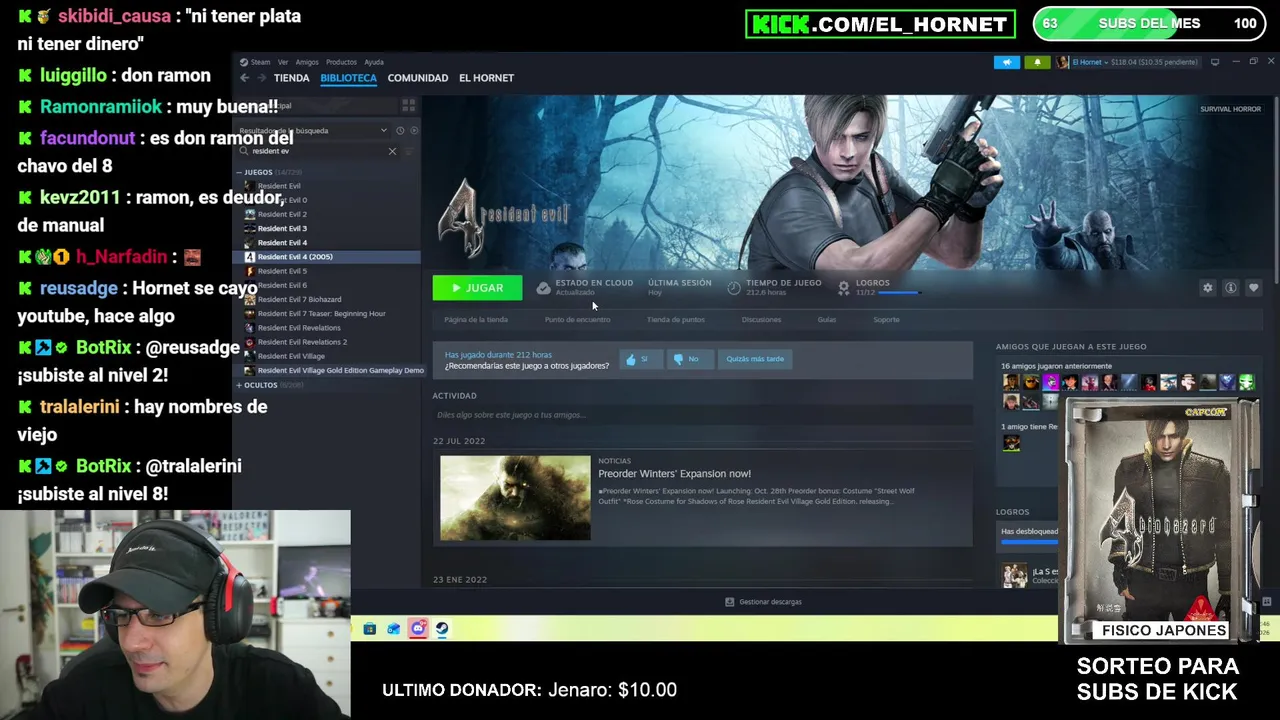
Task: Go back with the Steam back arrow
Action: coord(245,78)
